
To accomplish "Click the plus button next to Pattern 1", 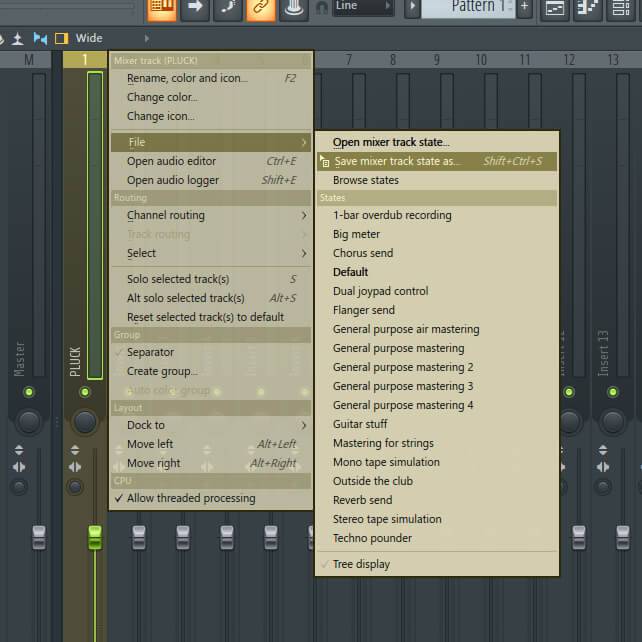I will 525,7.
